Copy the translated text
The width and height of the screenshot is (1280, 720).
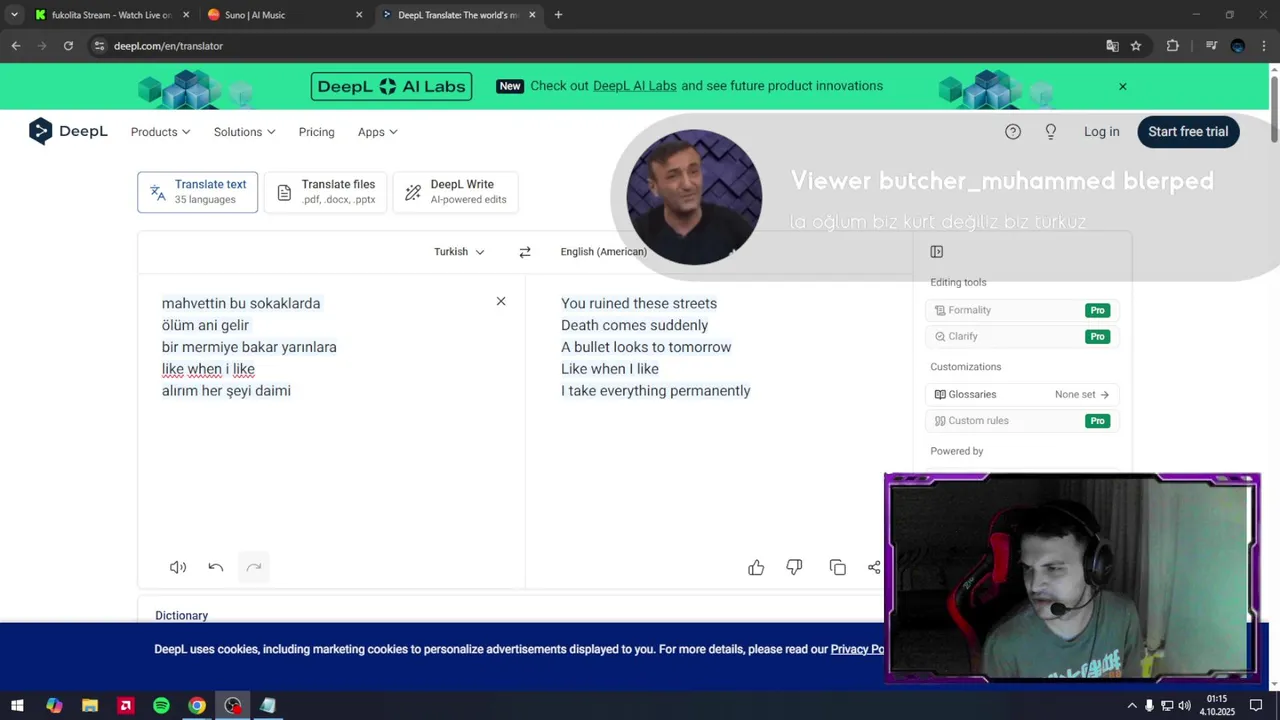(838, 568)
